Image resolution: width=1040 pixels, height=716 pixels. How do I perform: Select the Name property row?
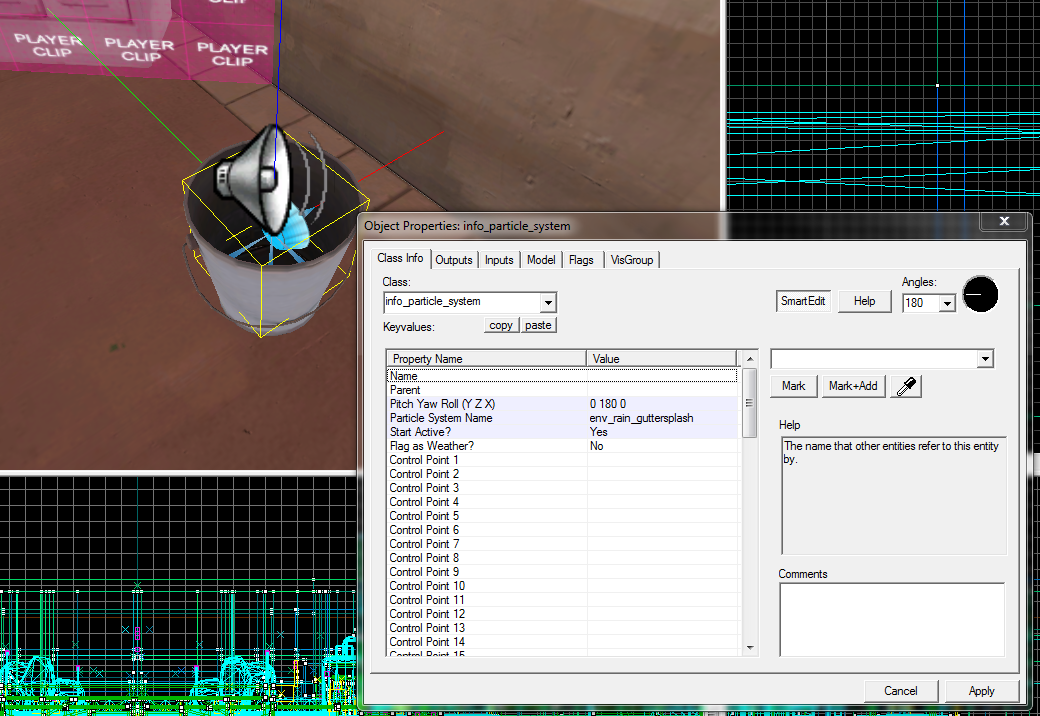[562, 376]
